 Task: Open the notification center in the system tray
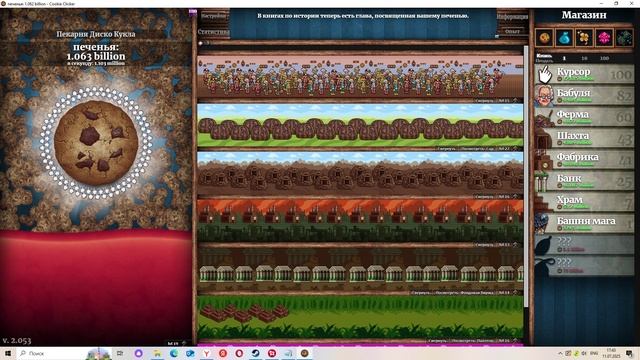tap(629, 353)
